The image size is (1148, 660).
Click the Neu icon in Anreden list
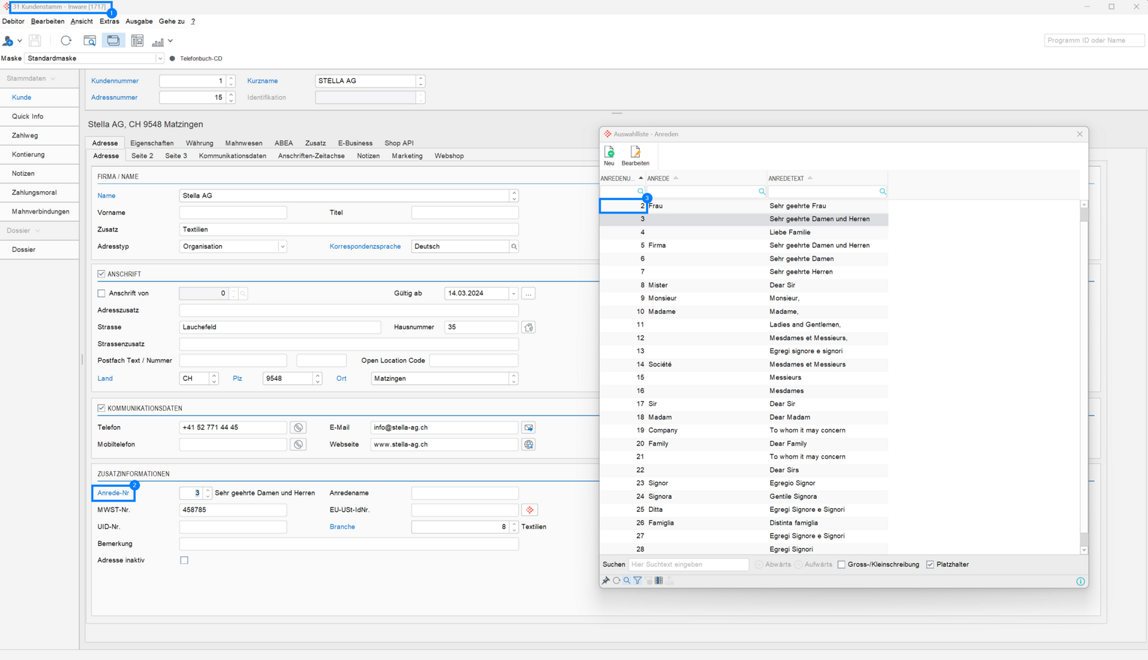609,153
